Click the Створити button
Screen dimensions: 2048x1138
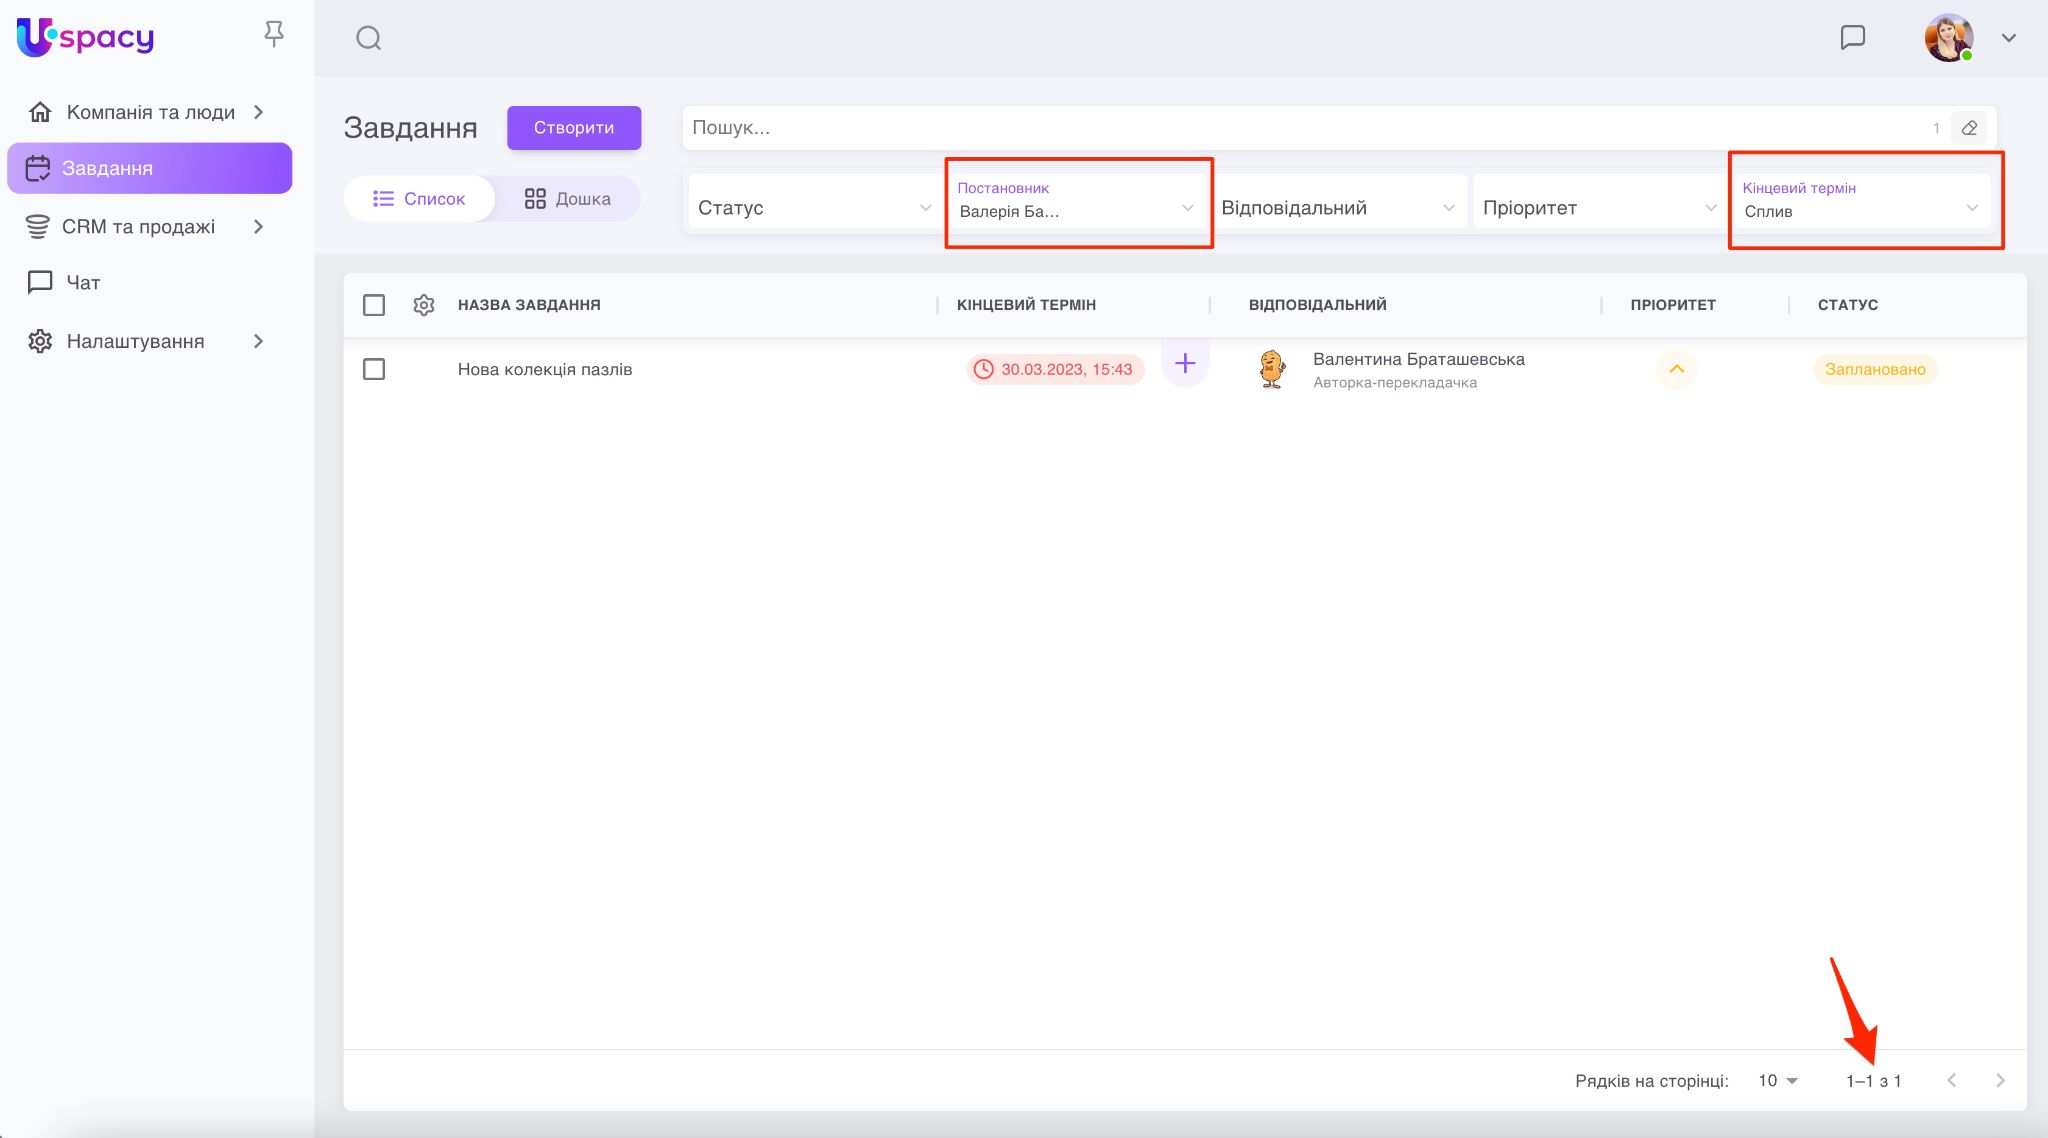click(x=573, y=128)
